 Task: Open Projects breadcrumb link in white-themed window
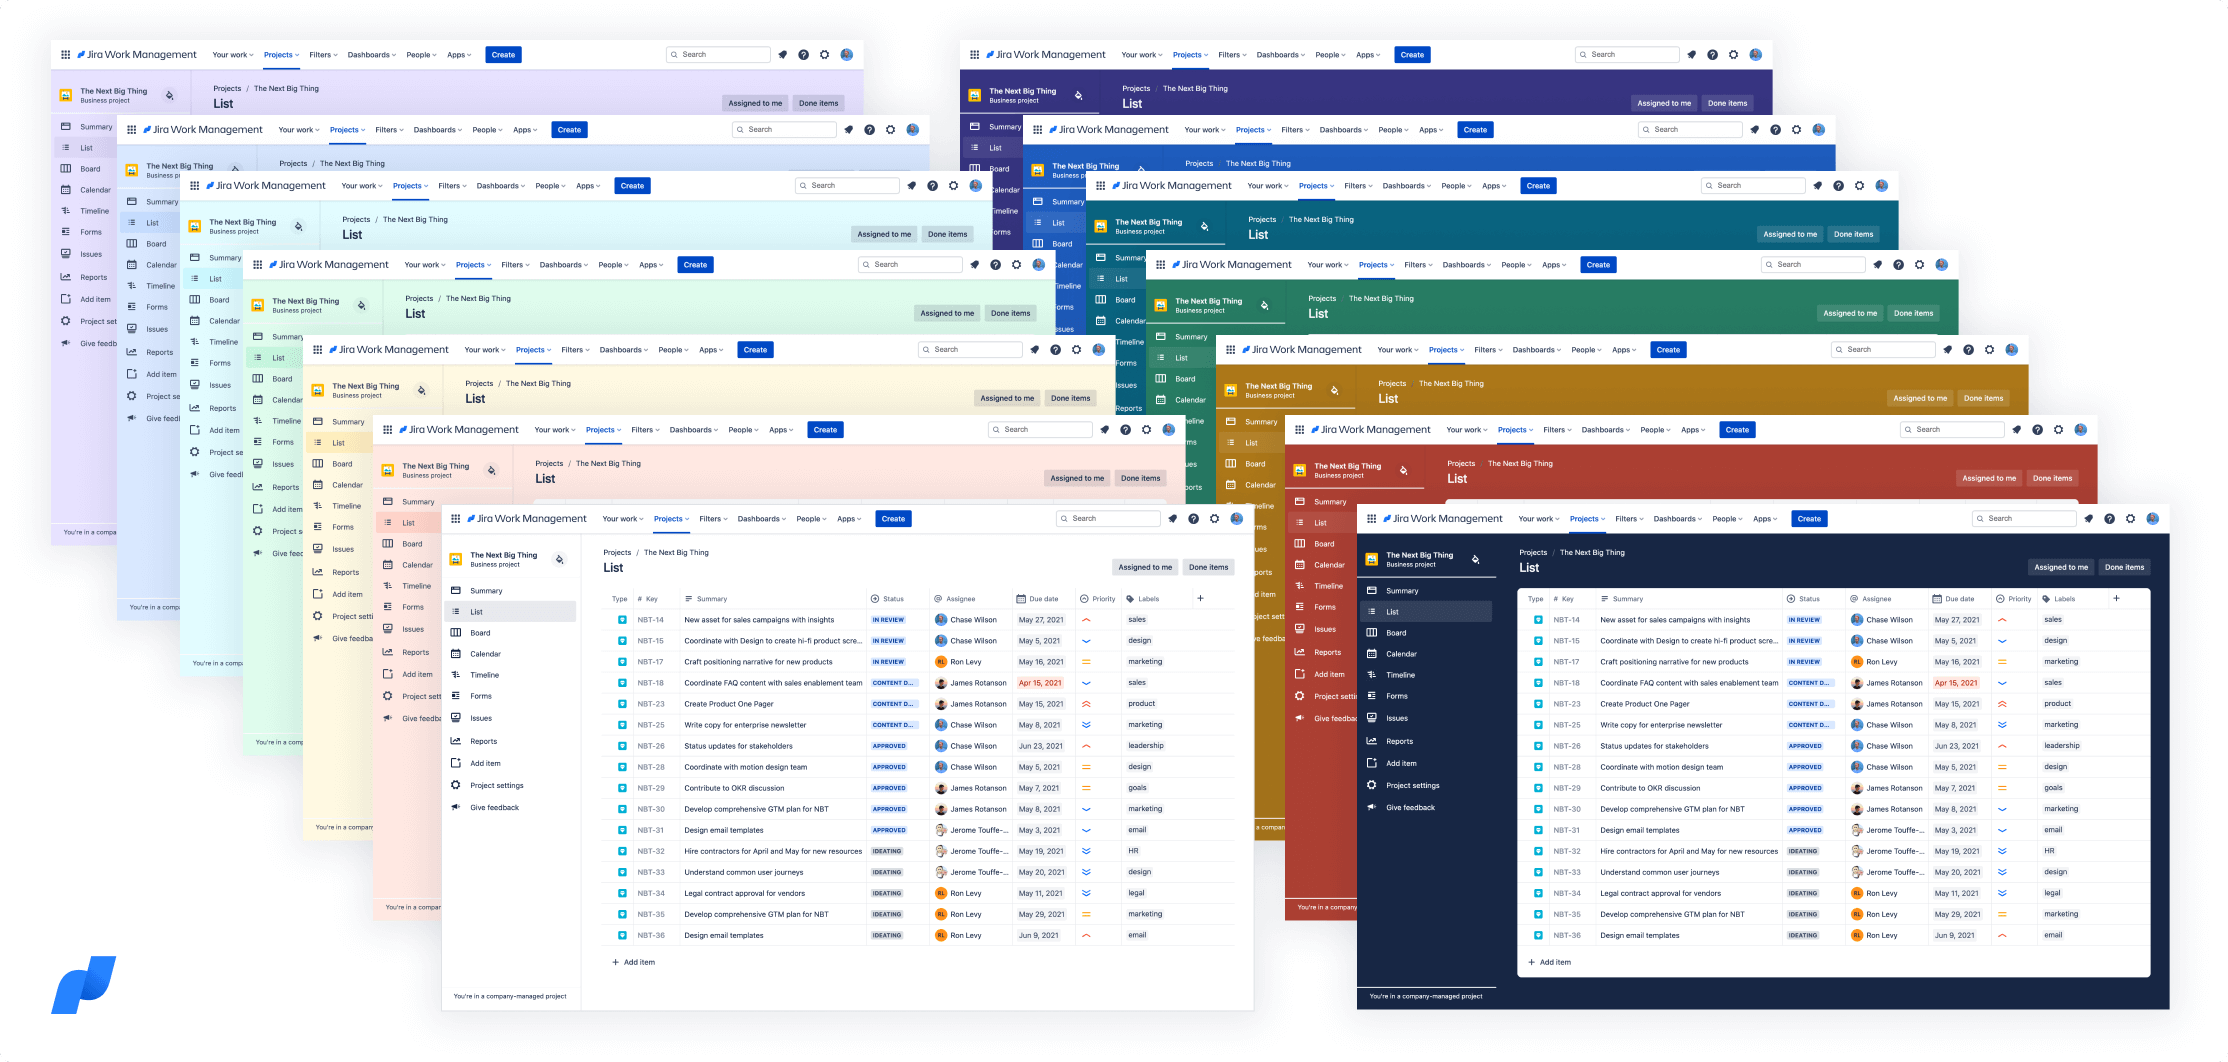click(617, 553)
